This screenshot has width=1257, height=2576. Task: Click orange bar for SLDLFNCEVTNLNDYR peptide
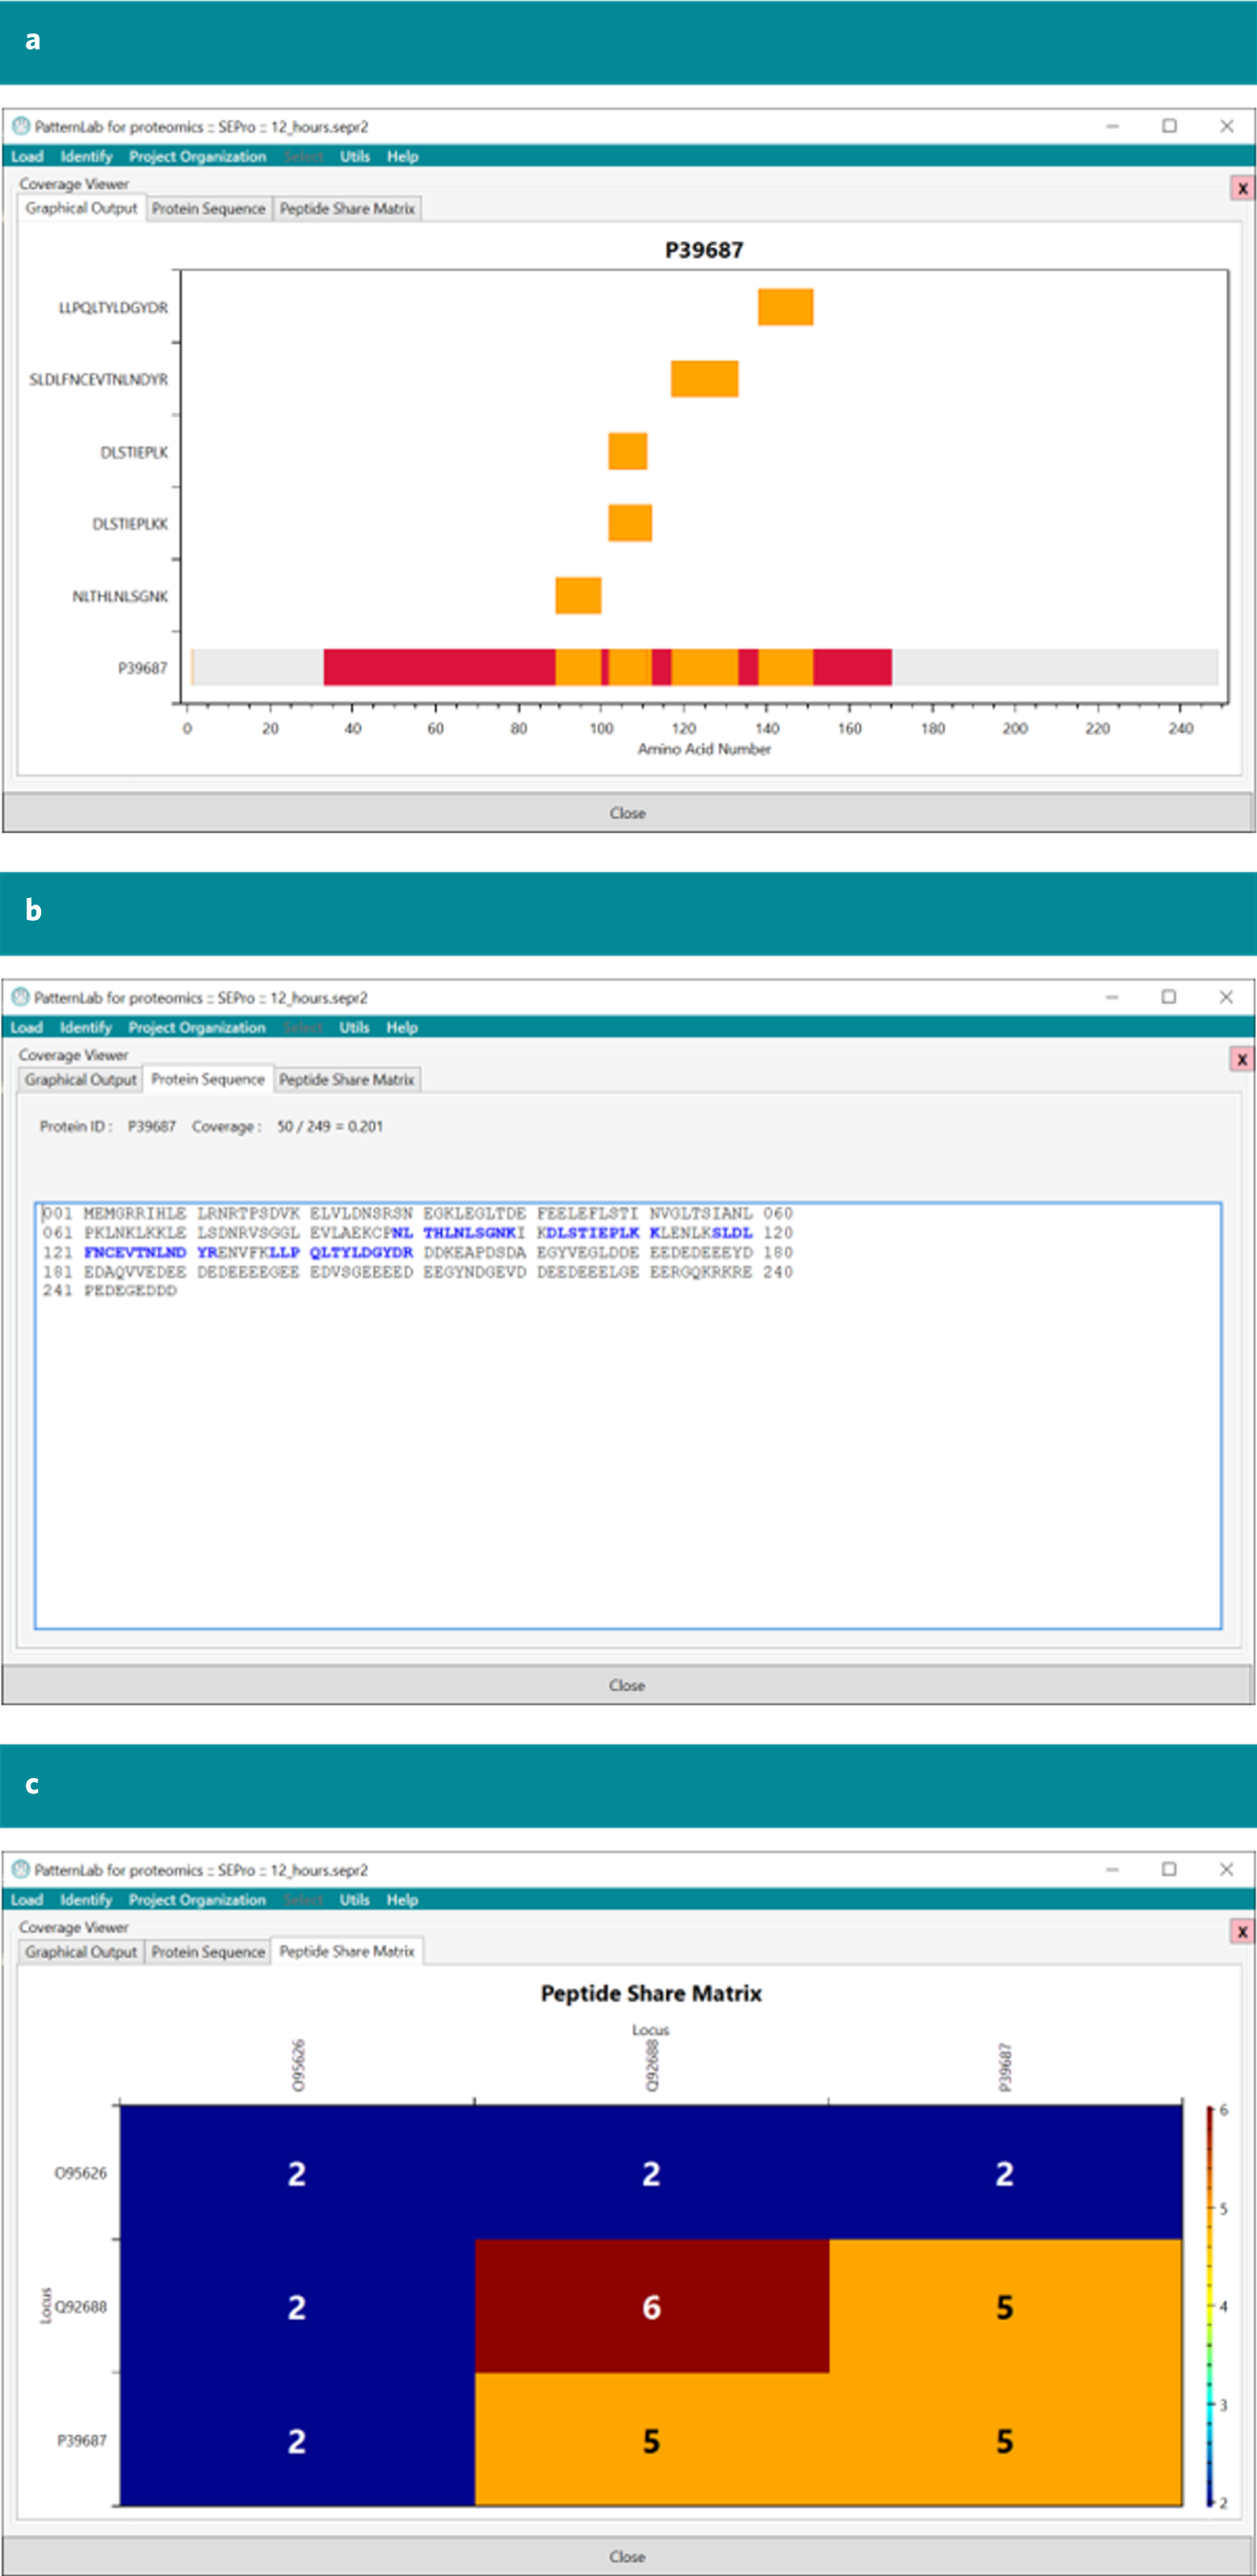click(704, 379)
